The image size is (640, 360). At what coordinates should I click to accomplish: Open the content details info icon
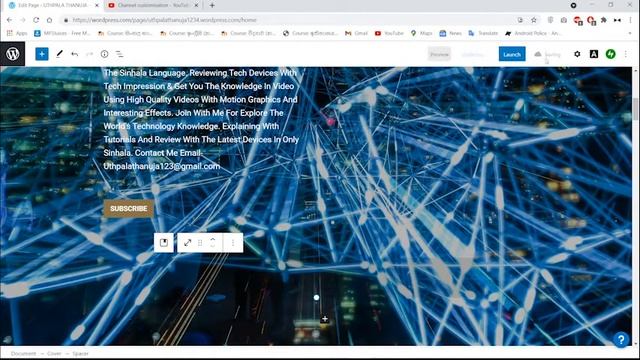[x=104, y=54]
